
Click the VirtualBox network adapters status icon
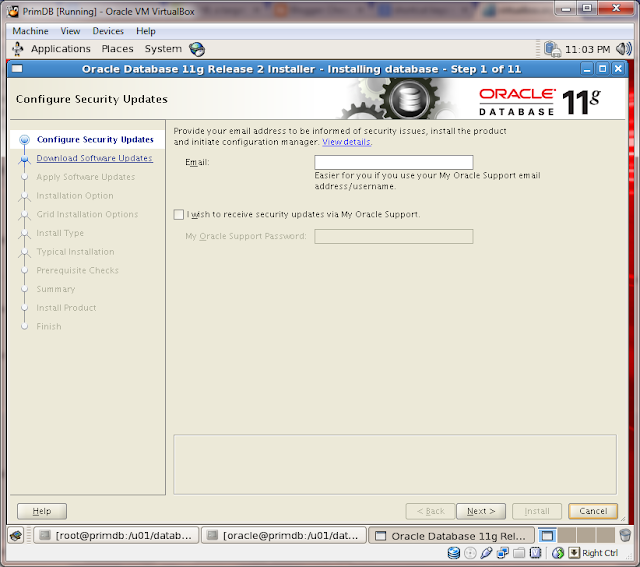(x=502, y=553)
